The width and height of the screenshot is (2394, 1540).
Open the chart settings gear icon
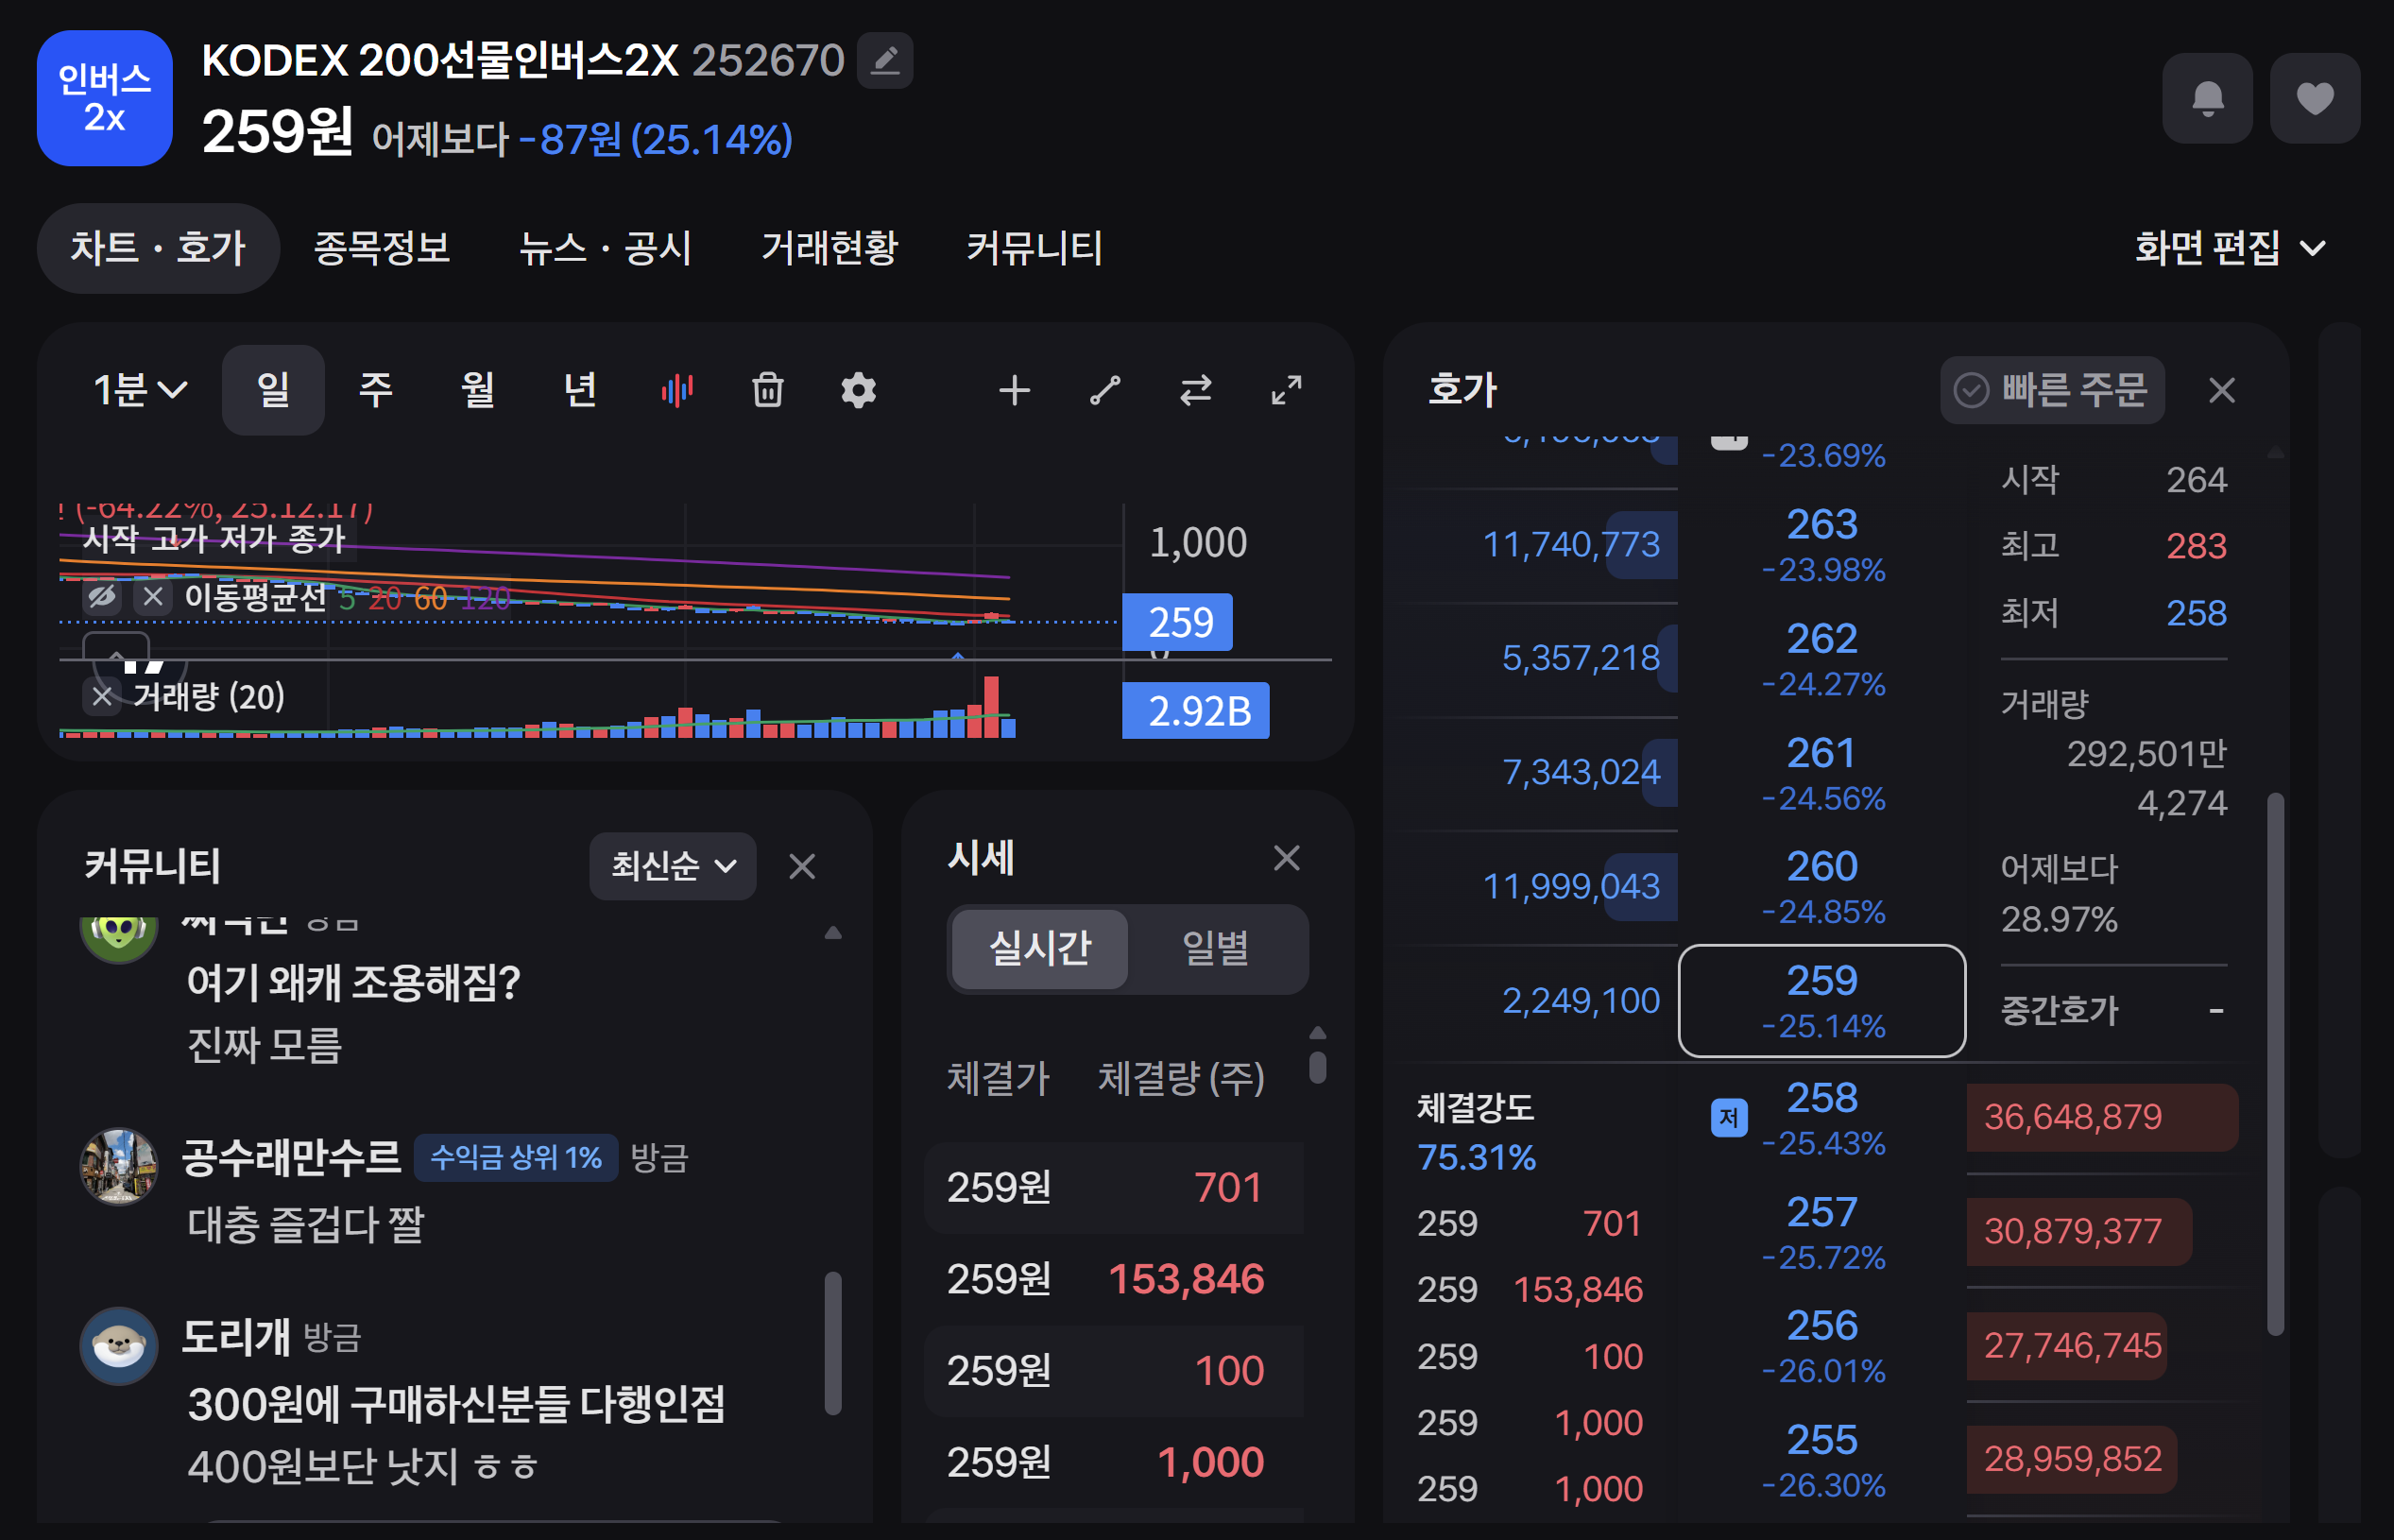click(858, 390)
